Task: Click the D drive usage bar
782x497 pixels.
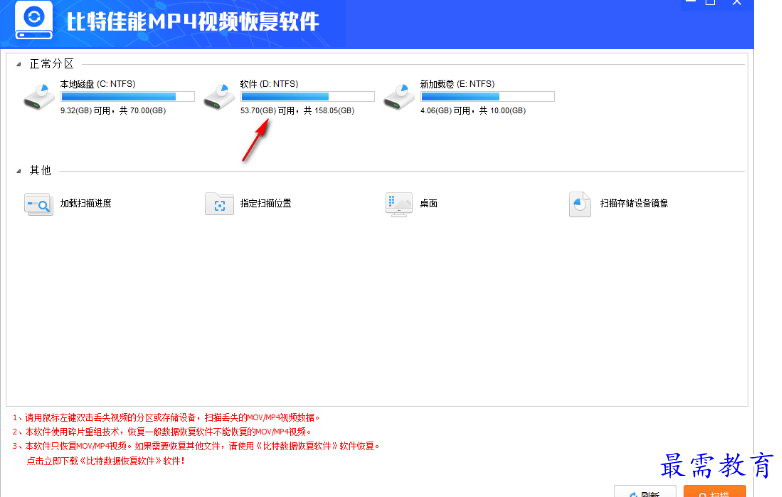Action: [x=308, y=97]
